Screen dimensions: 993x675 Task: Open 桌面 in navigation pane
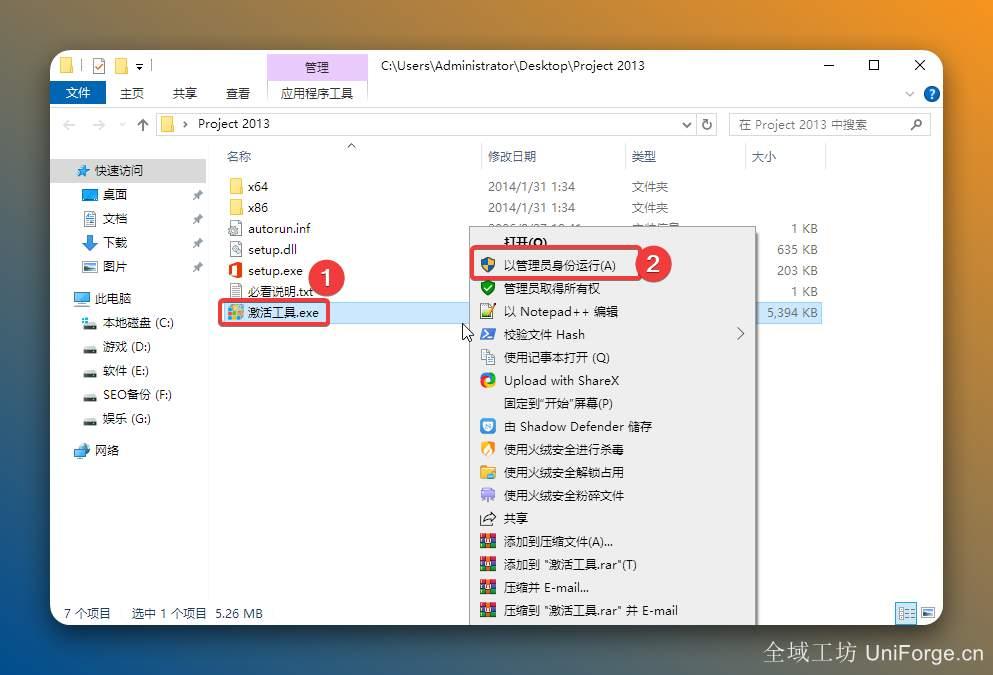[x=115, y=194]
